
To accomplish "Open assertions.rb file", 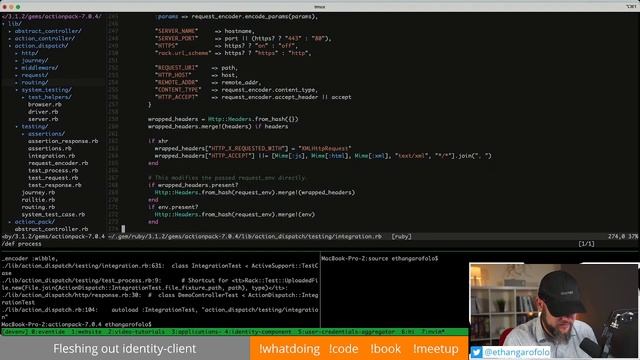I will click(x=50, y=149).
